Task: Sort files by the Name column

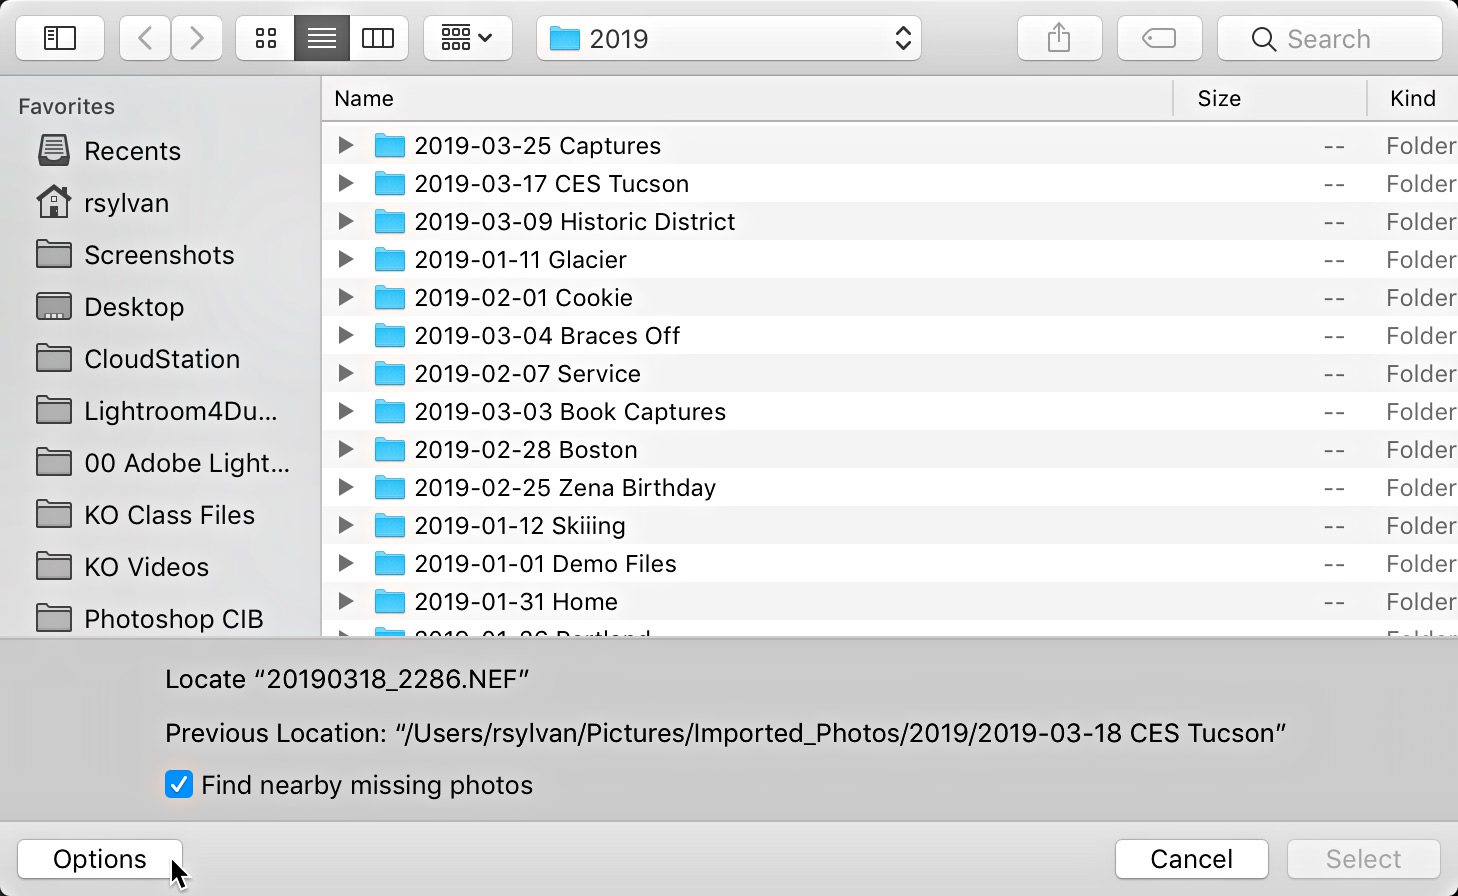Action: (363, 98)
